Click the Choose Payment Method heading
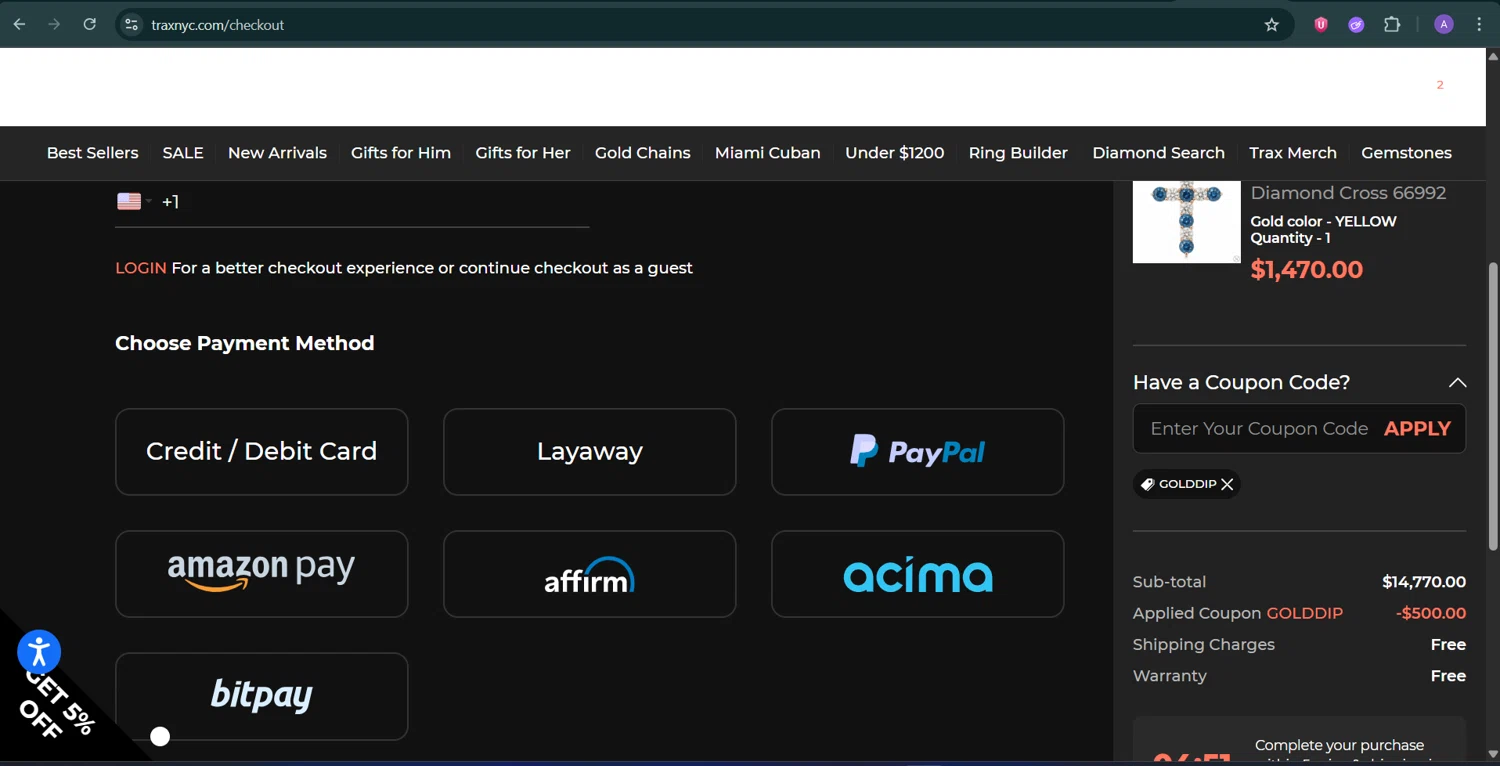This screenshot has height=766, width=1500. [x=245, y=343]
